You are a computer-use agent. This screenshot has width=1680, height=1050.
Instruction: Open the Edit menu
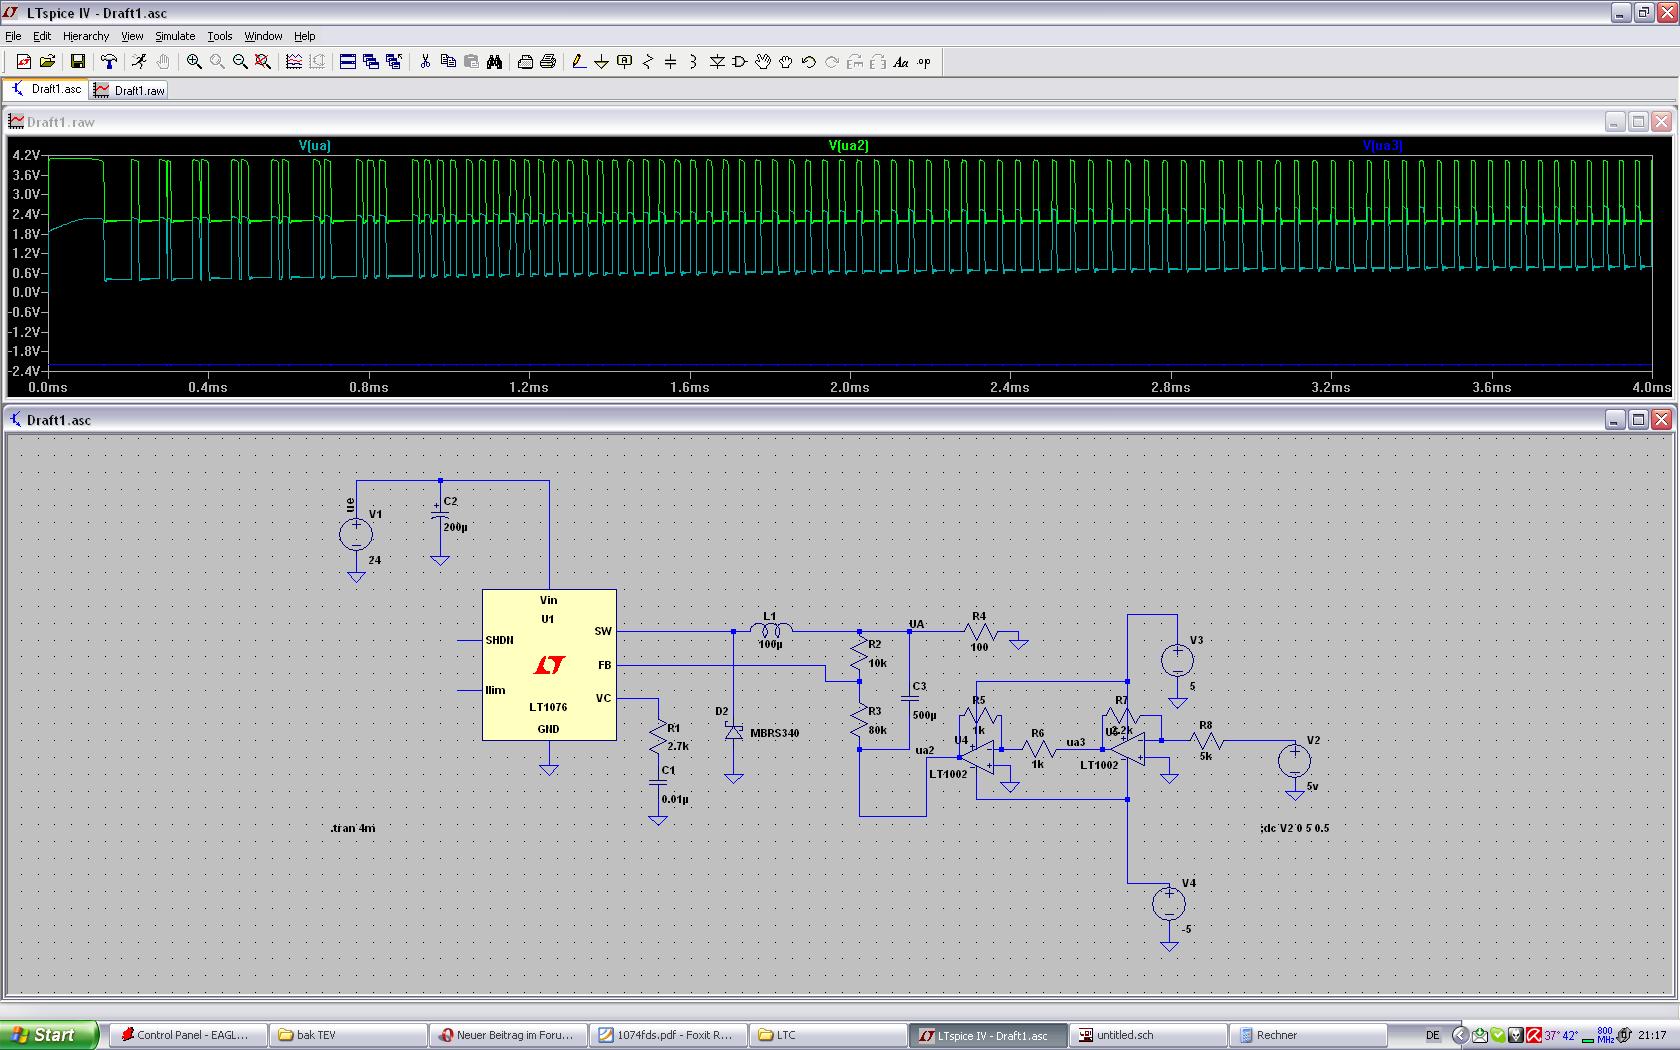tap(42, 36)
